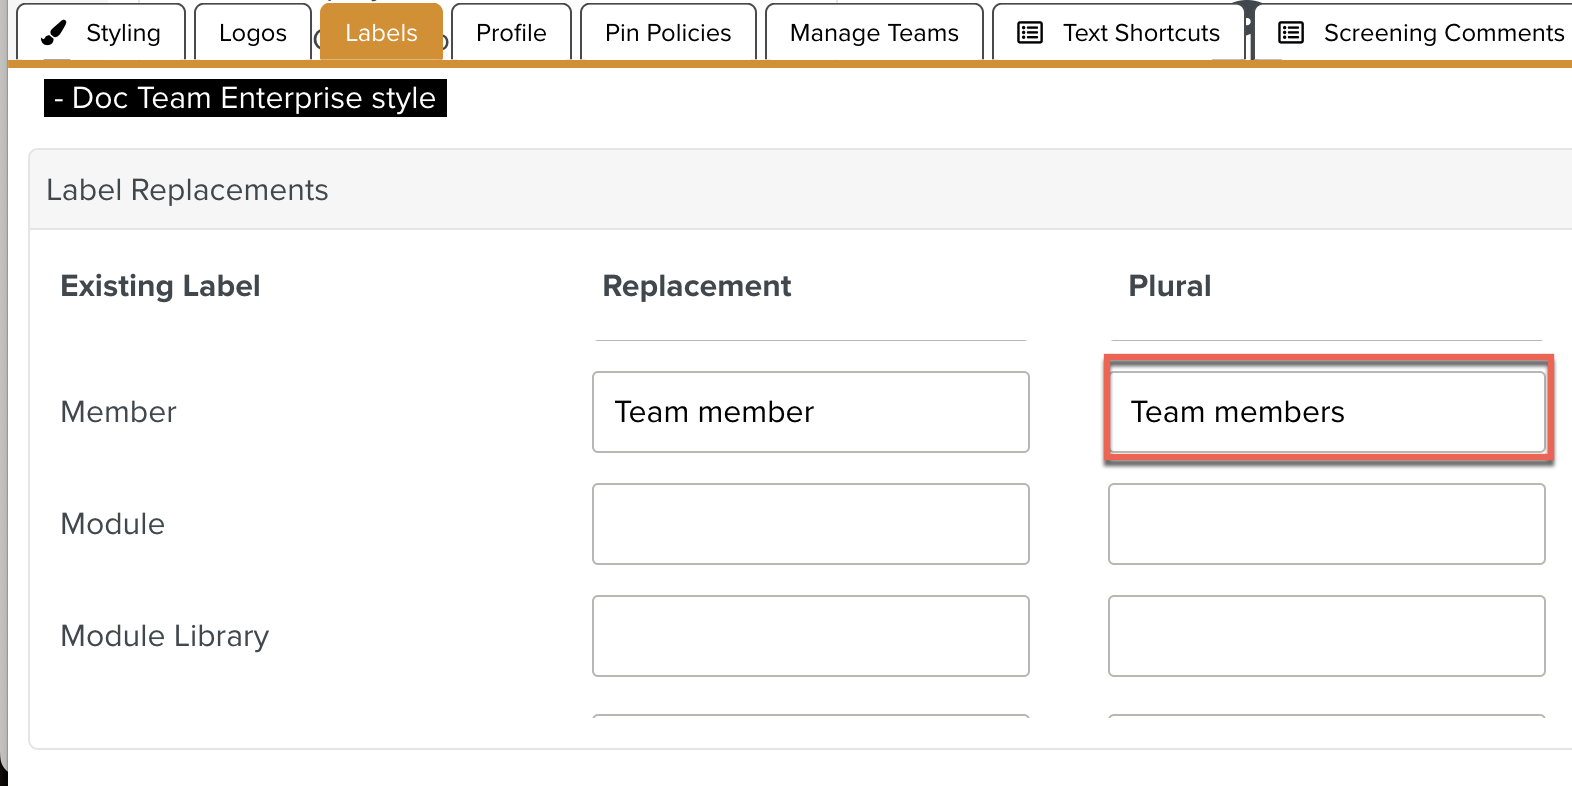
Task: Go to the Pin Policies tab
Action: pos(668,33)
